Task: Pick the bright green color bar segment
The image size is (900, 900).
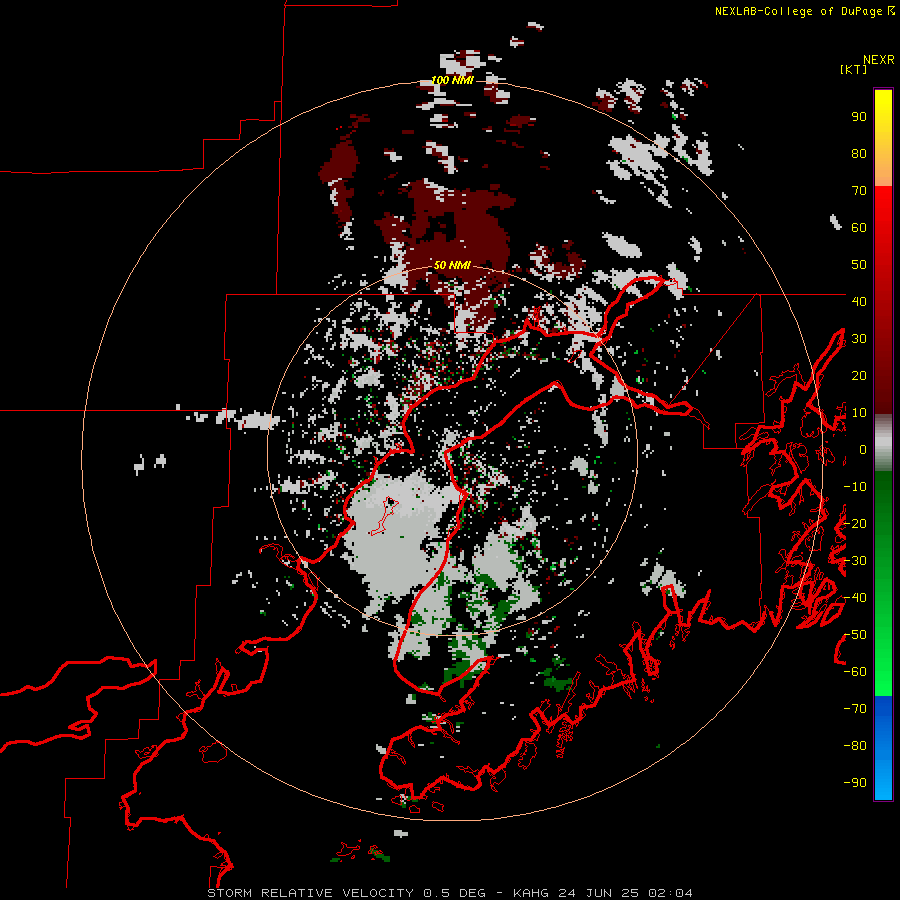Action: (x=883, y=643)
